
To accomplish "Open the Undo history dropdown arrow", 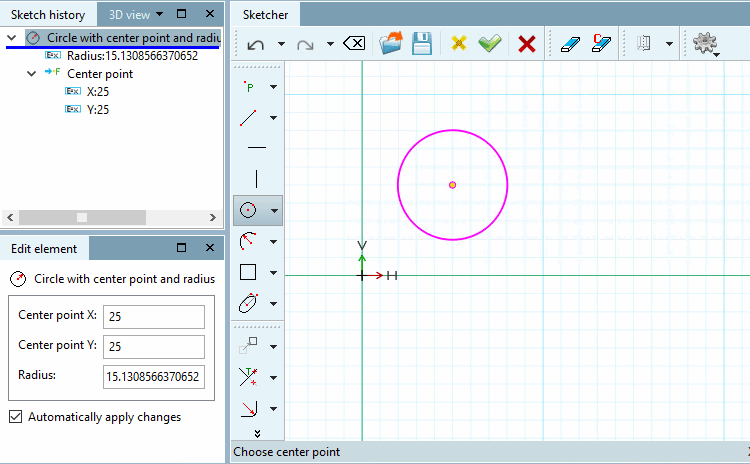I will tap(281, 44).
